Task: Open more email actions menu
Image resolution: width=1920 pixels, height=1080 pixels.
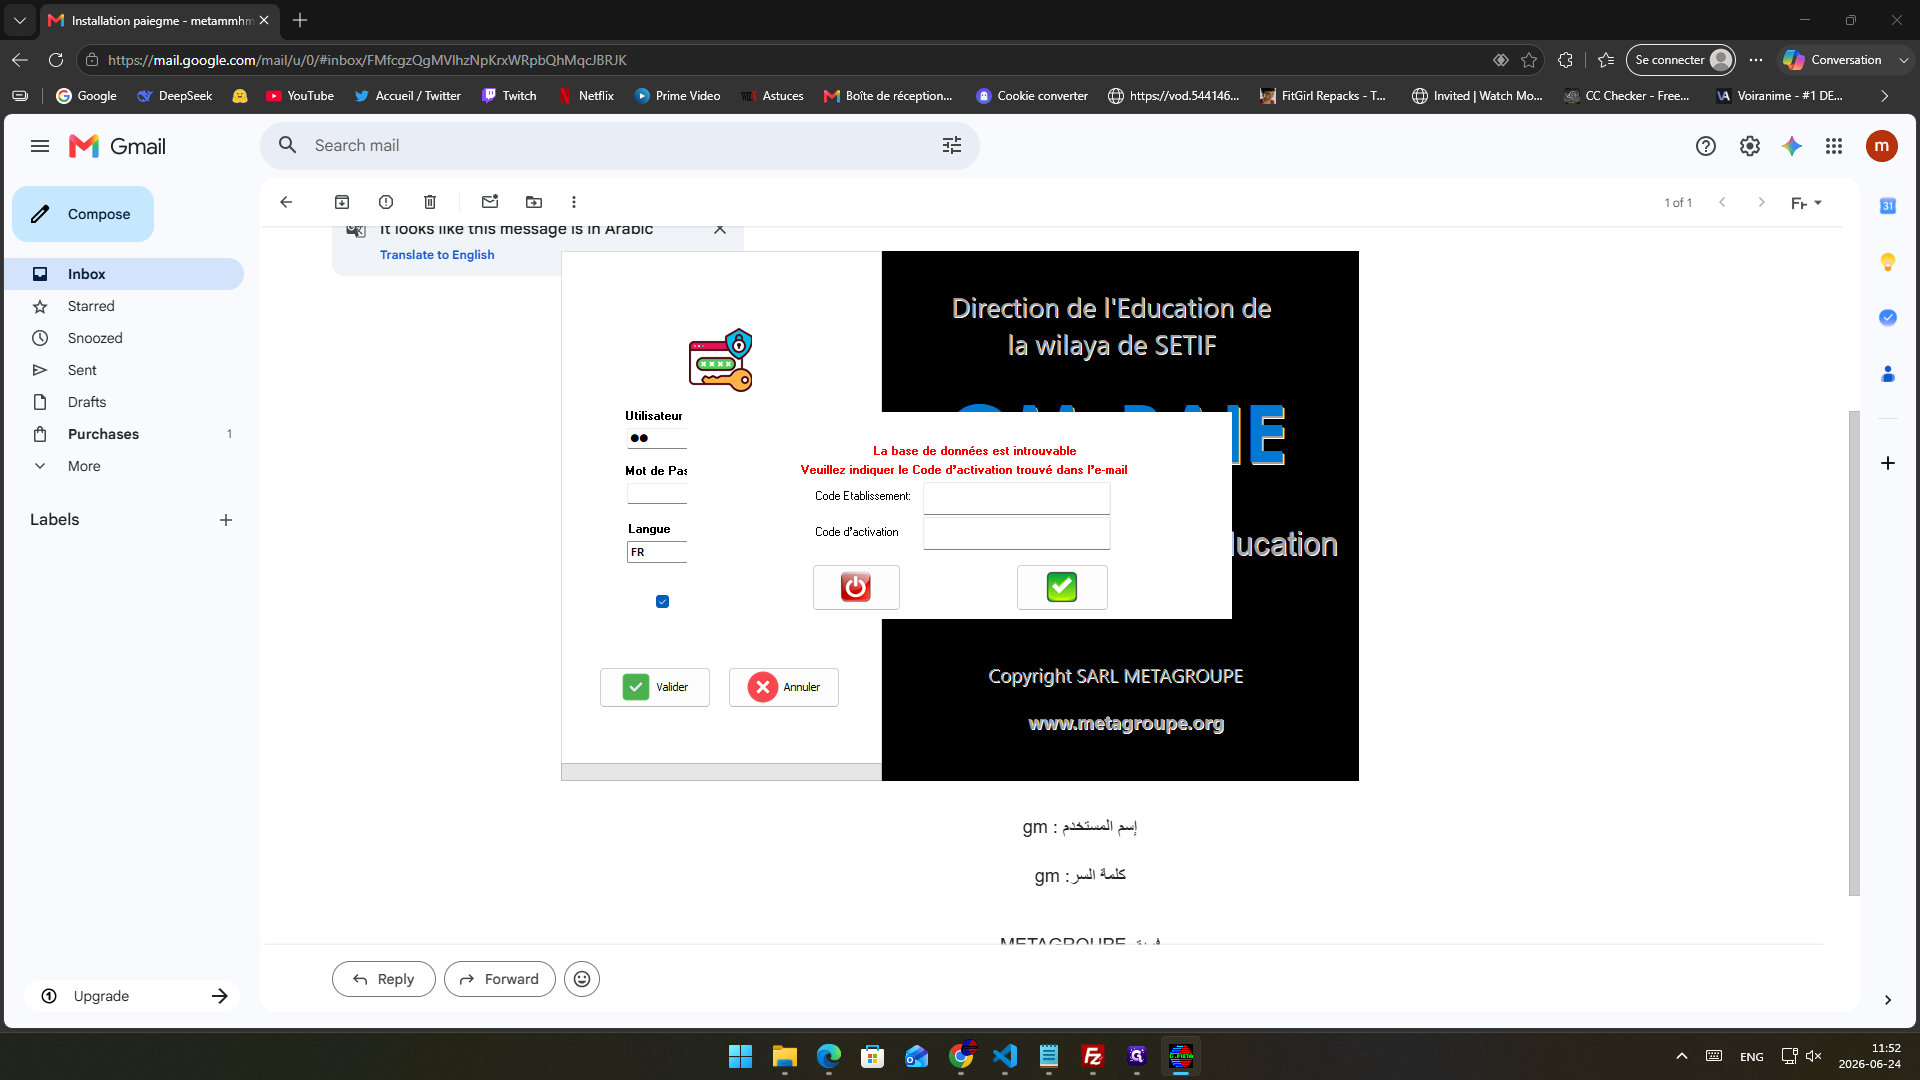Action: click(574, 202)
